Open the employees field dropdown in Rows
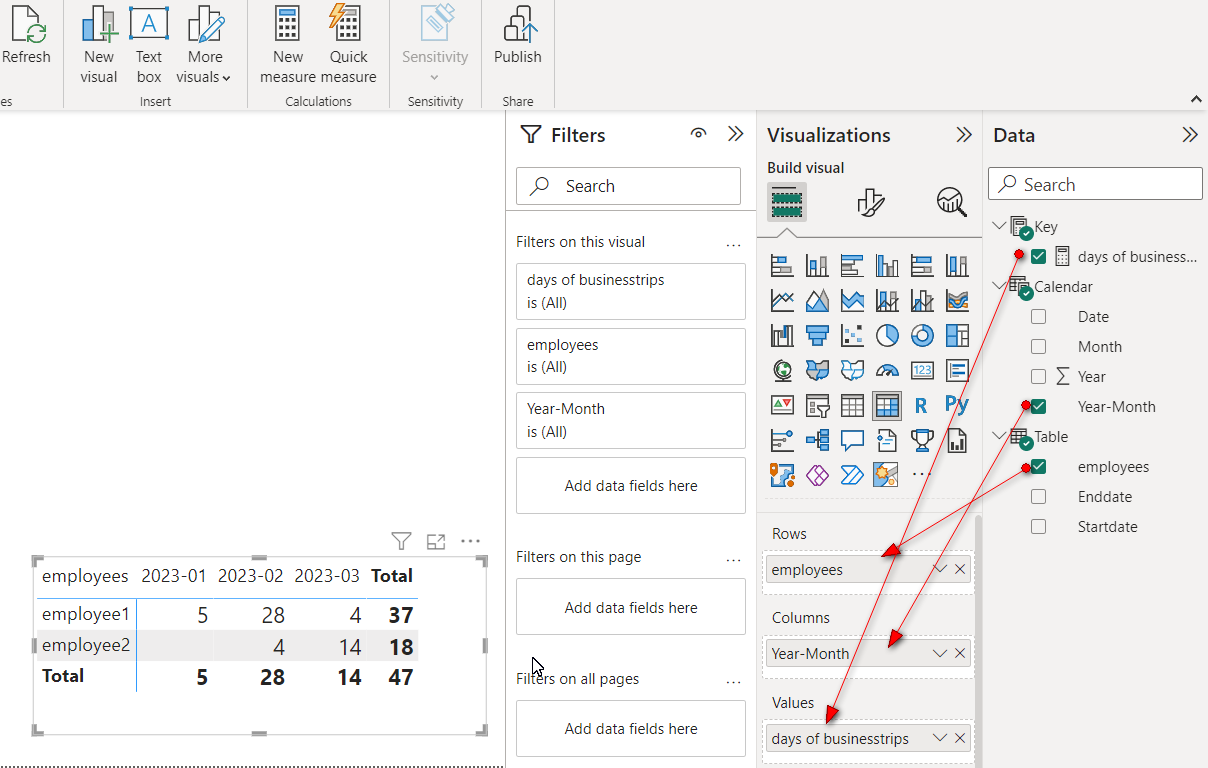 pos(940,569)
